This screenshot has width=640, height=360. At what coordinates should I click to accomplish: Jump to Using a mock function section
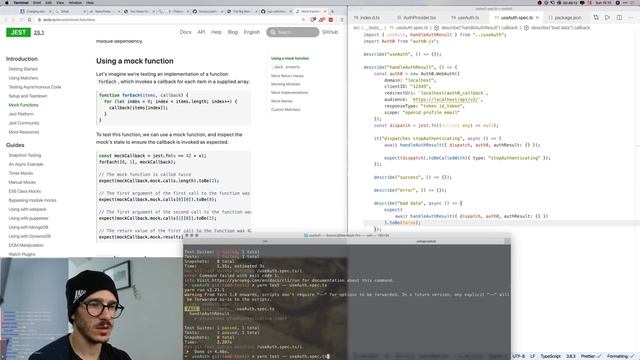click(x=290, y=58)
